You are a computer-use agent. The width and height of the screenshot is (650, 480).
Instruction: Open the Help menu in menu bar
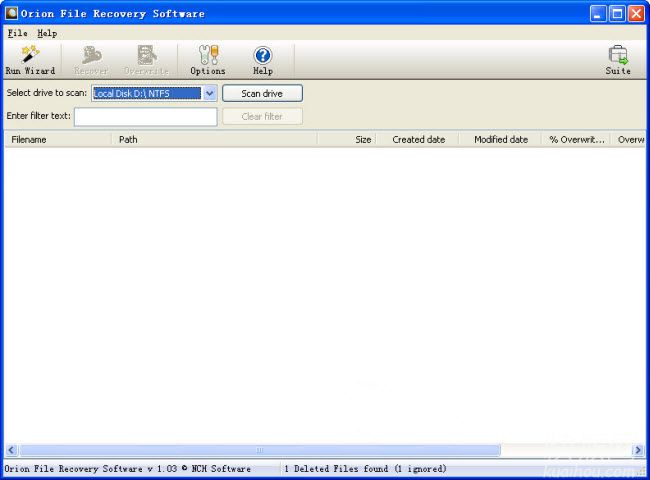(47, 33)
